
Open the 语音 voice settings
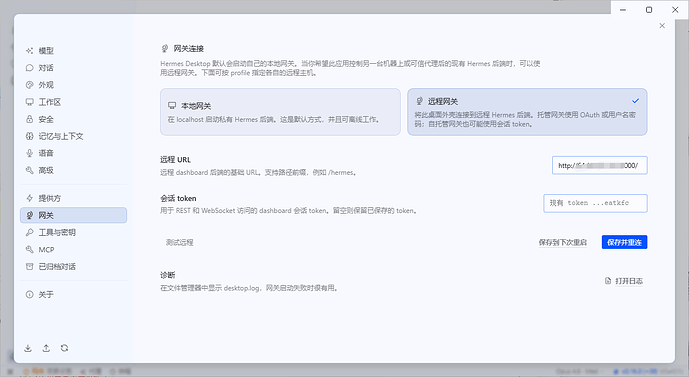(73, 153)
